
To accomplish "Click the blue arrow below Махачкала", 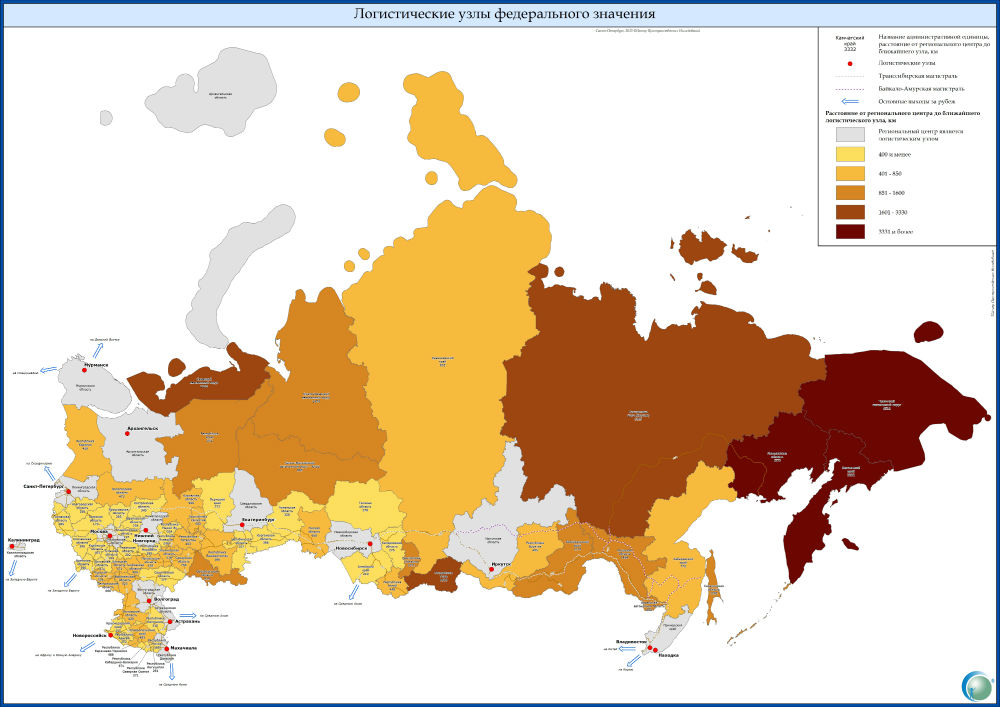I will (x=172, y=668).
